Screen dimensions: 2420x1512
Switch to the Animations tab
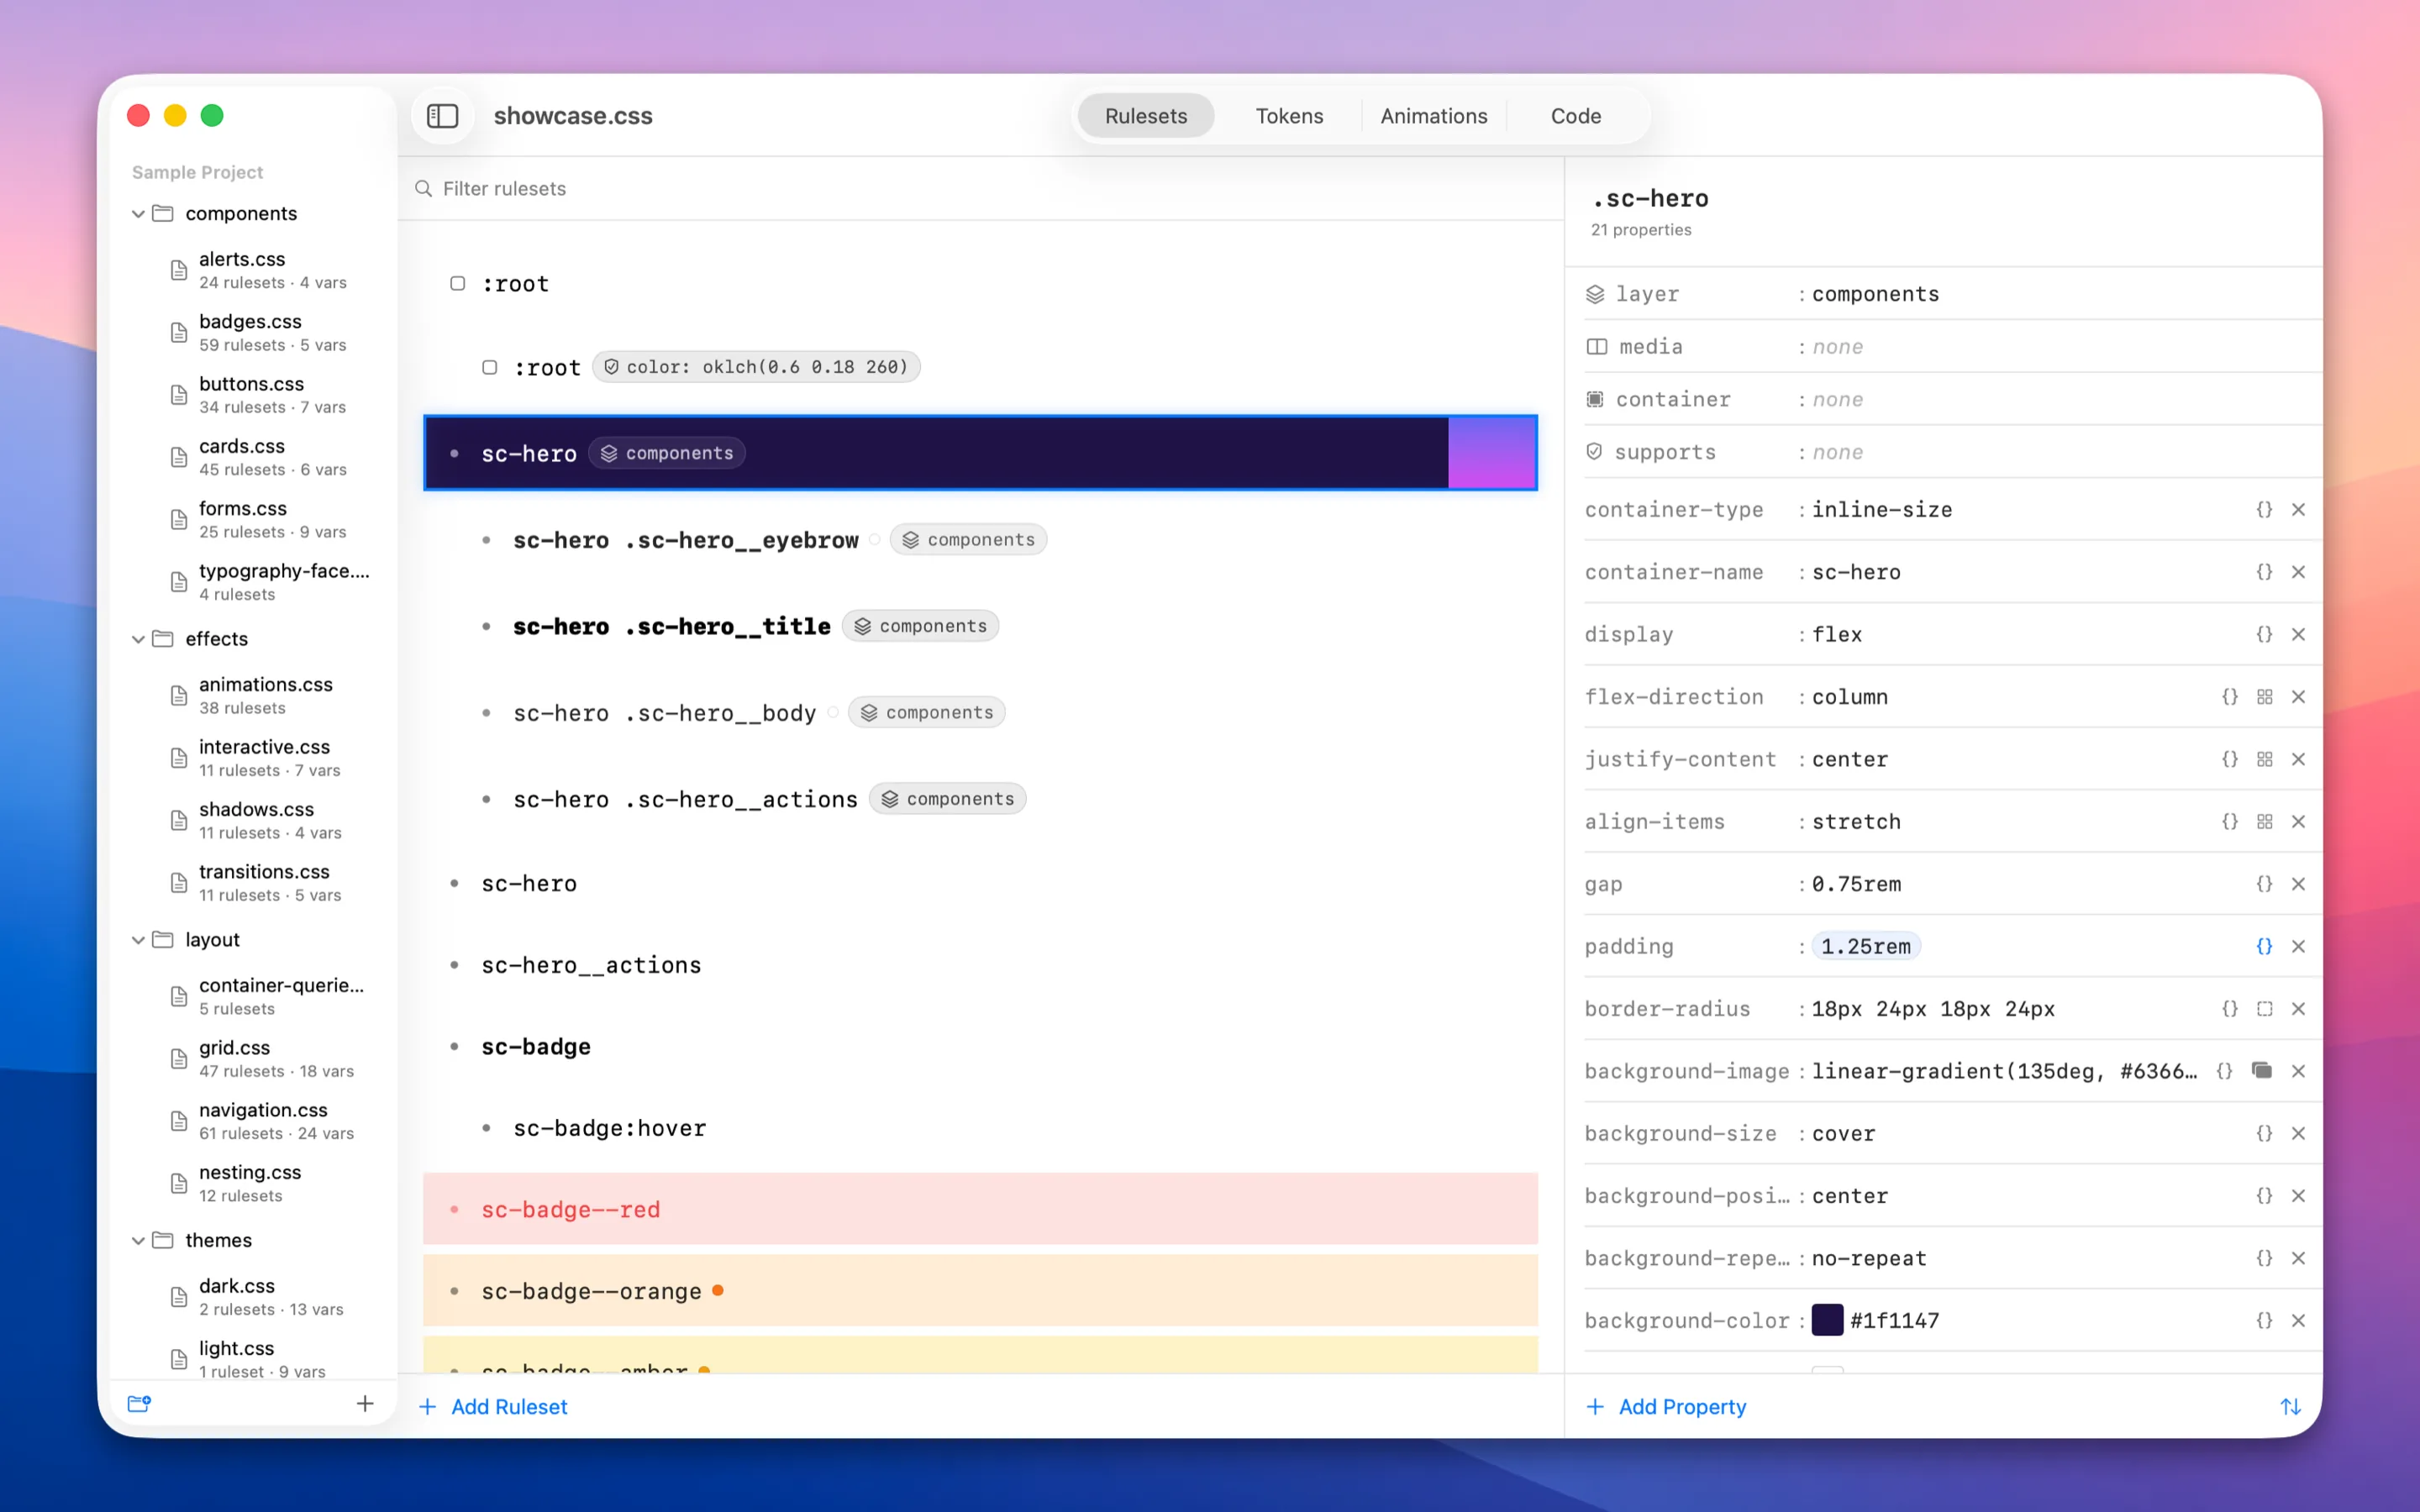pos(1433,116)
